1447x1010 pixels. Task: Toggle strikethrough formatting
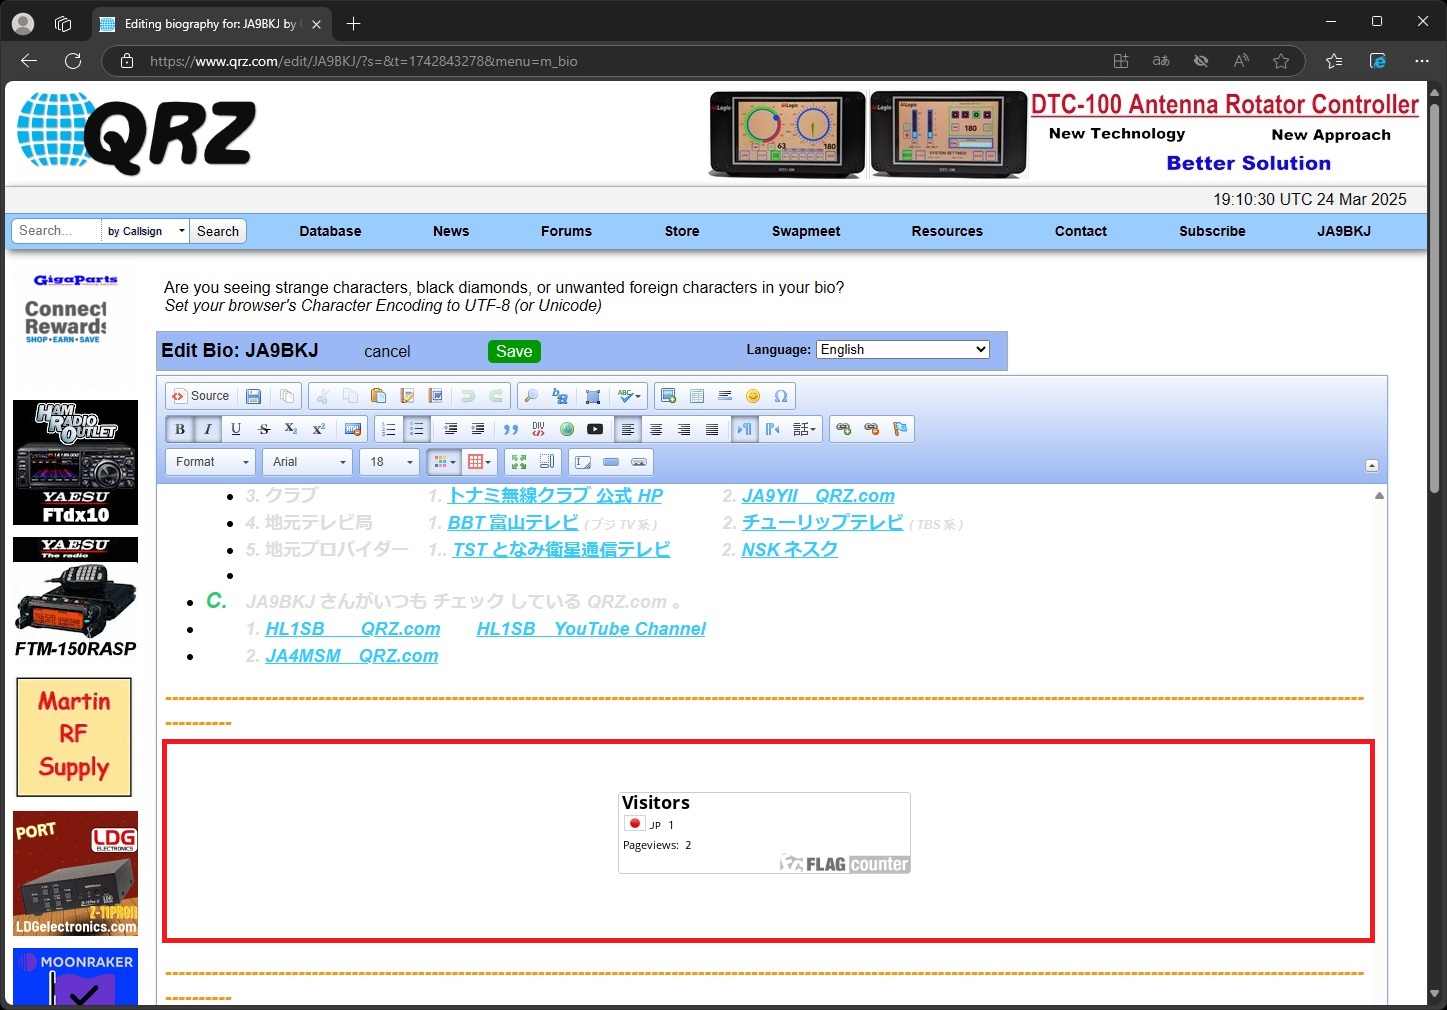point(264,429)
